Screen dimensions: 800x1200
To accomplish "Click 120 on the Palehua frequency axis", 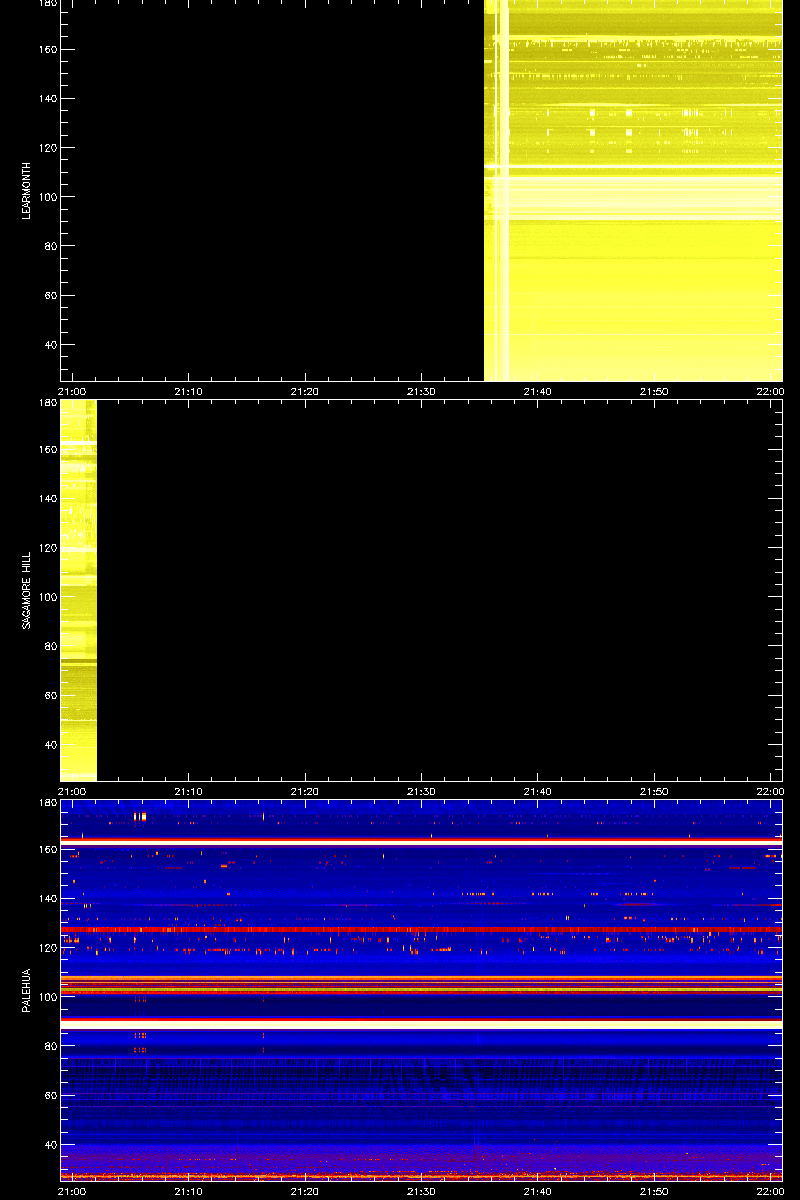I will click(x=47, y=946).
